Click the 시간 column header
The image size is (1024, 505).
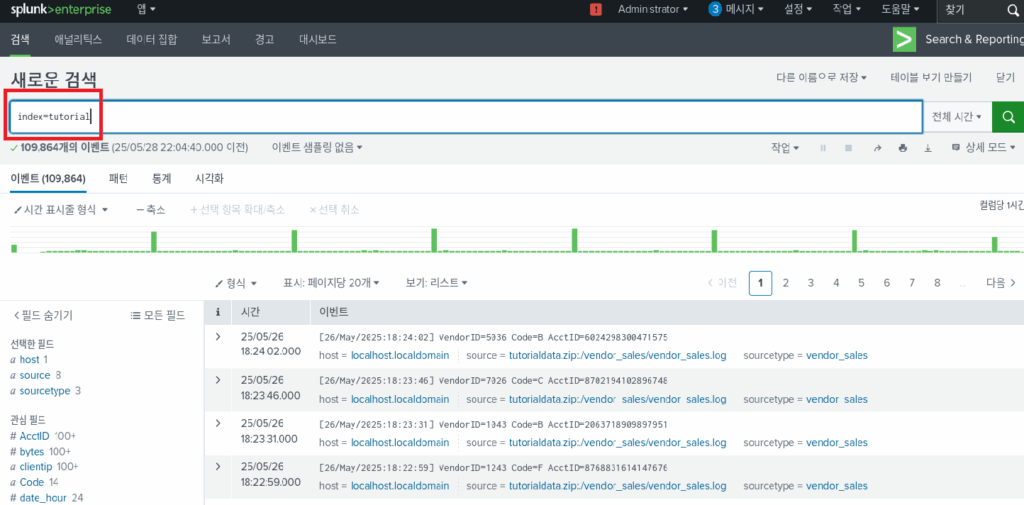pos(251,312)
